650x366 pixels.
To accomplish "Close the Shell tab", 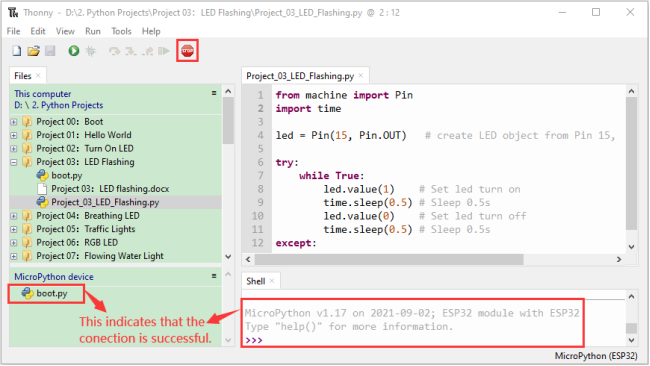I will [x=272, y=281].
